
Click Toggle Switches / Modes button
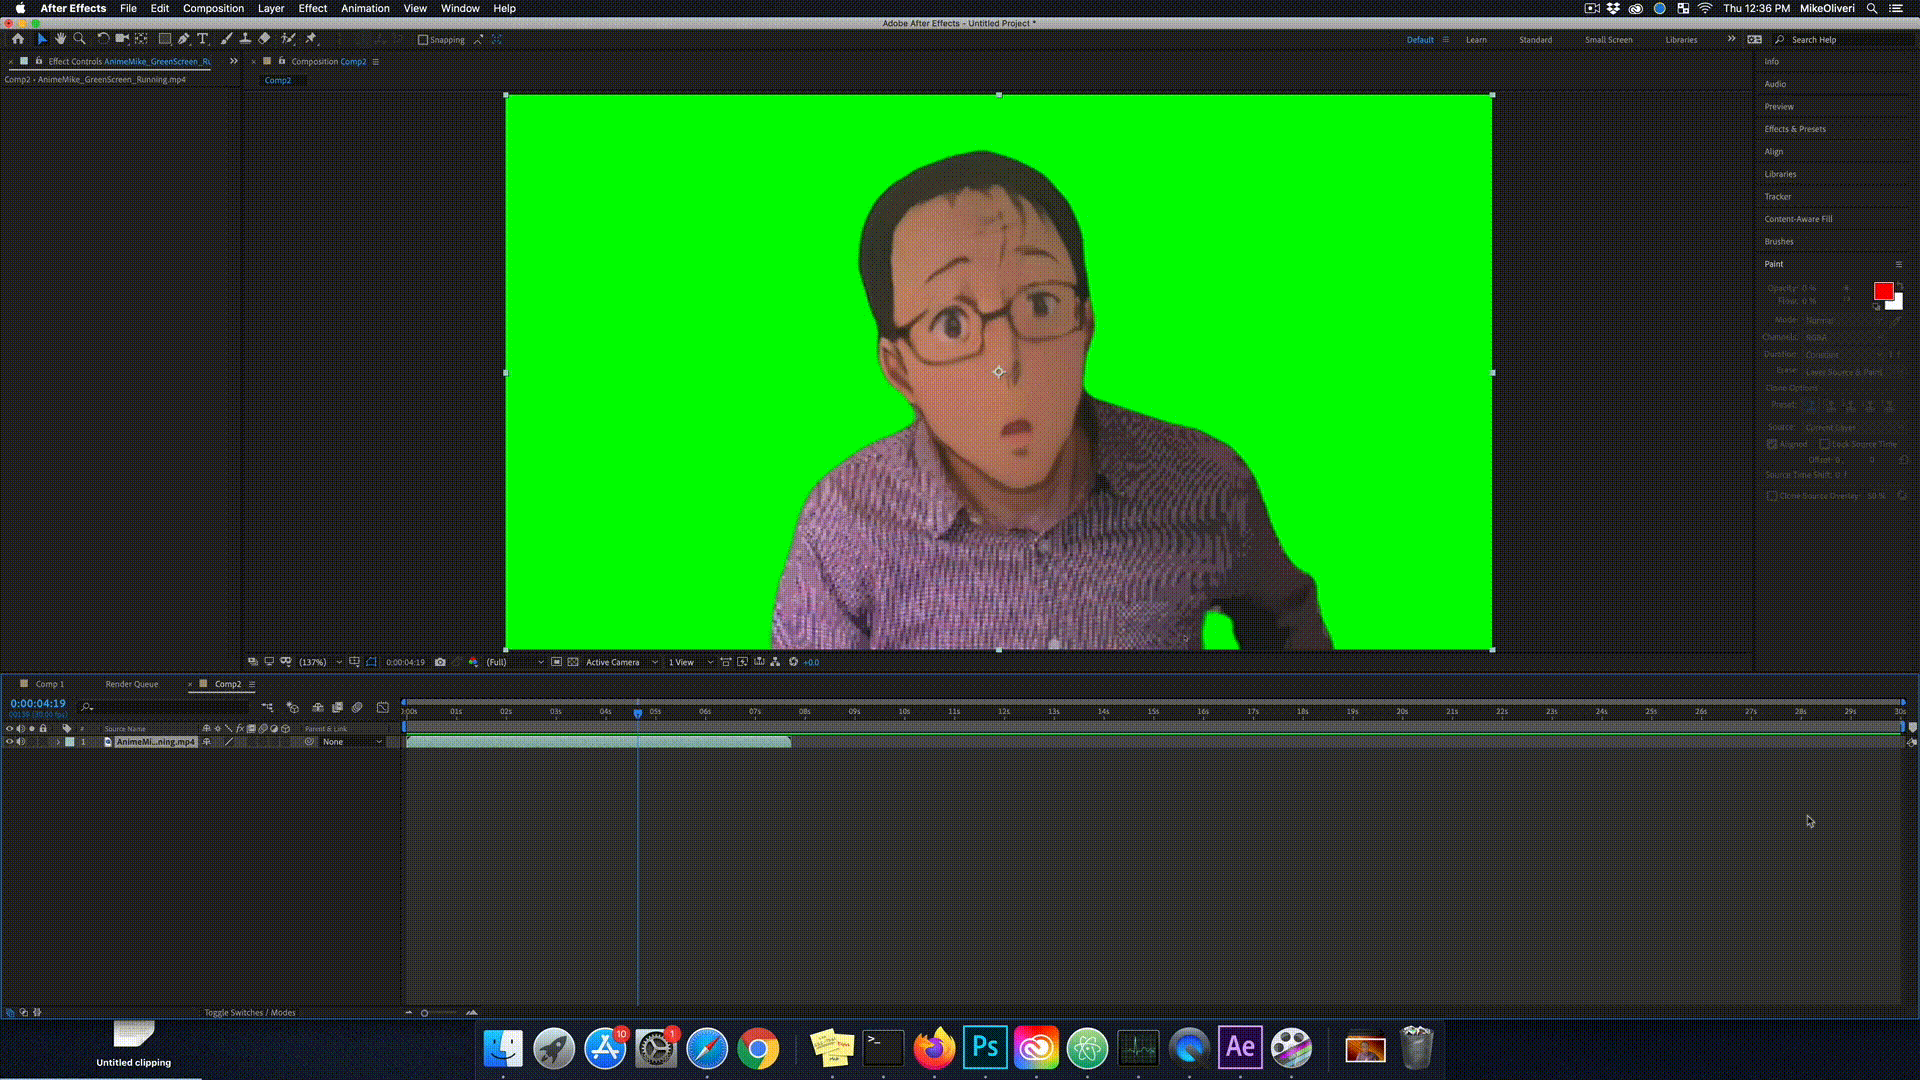pyautogui.click(x=250, y=1012)
